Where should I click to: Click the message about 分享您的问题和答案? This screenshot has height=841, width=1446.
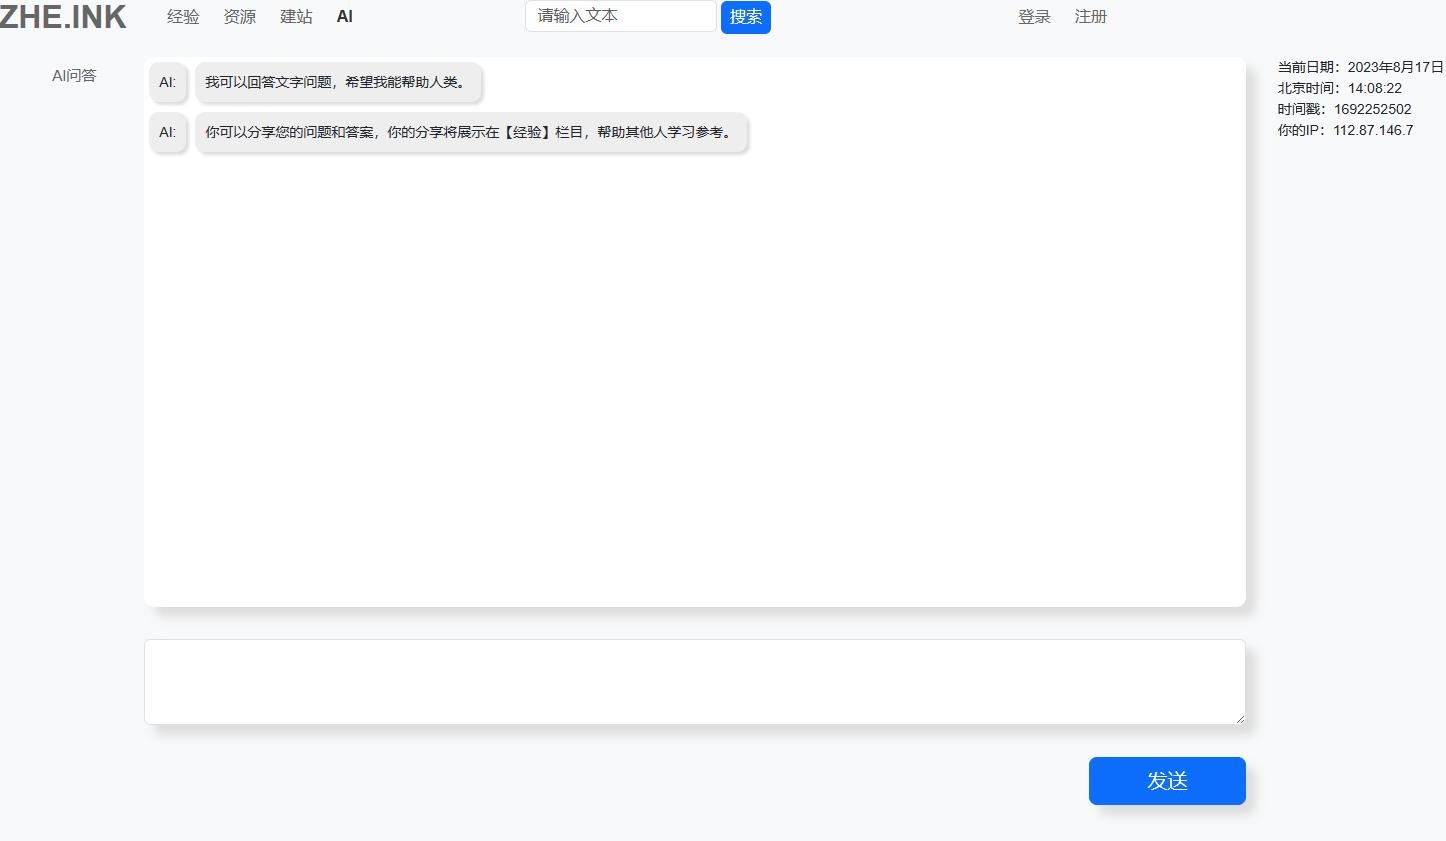[x=471, y=132]
